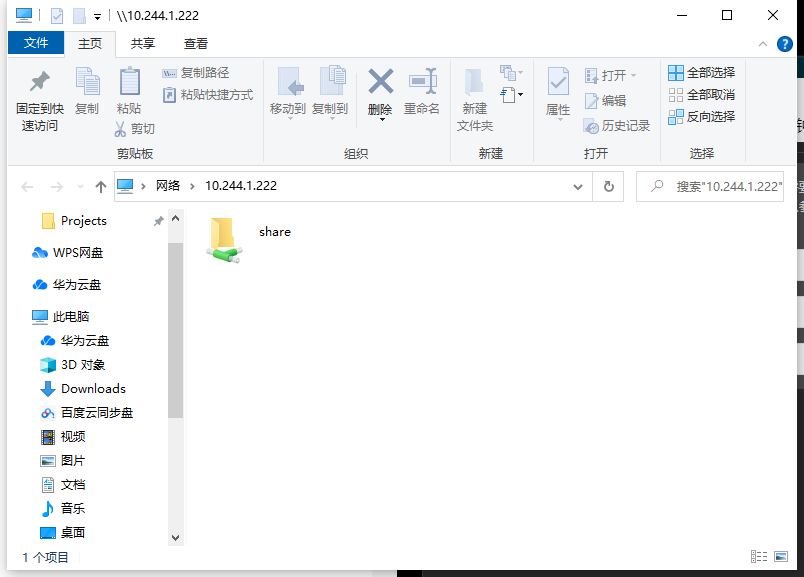
Task: Click the Paste clipboard icon
Action: [129, 82]
